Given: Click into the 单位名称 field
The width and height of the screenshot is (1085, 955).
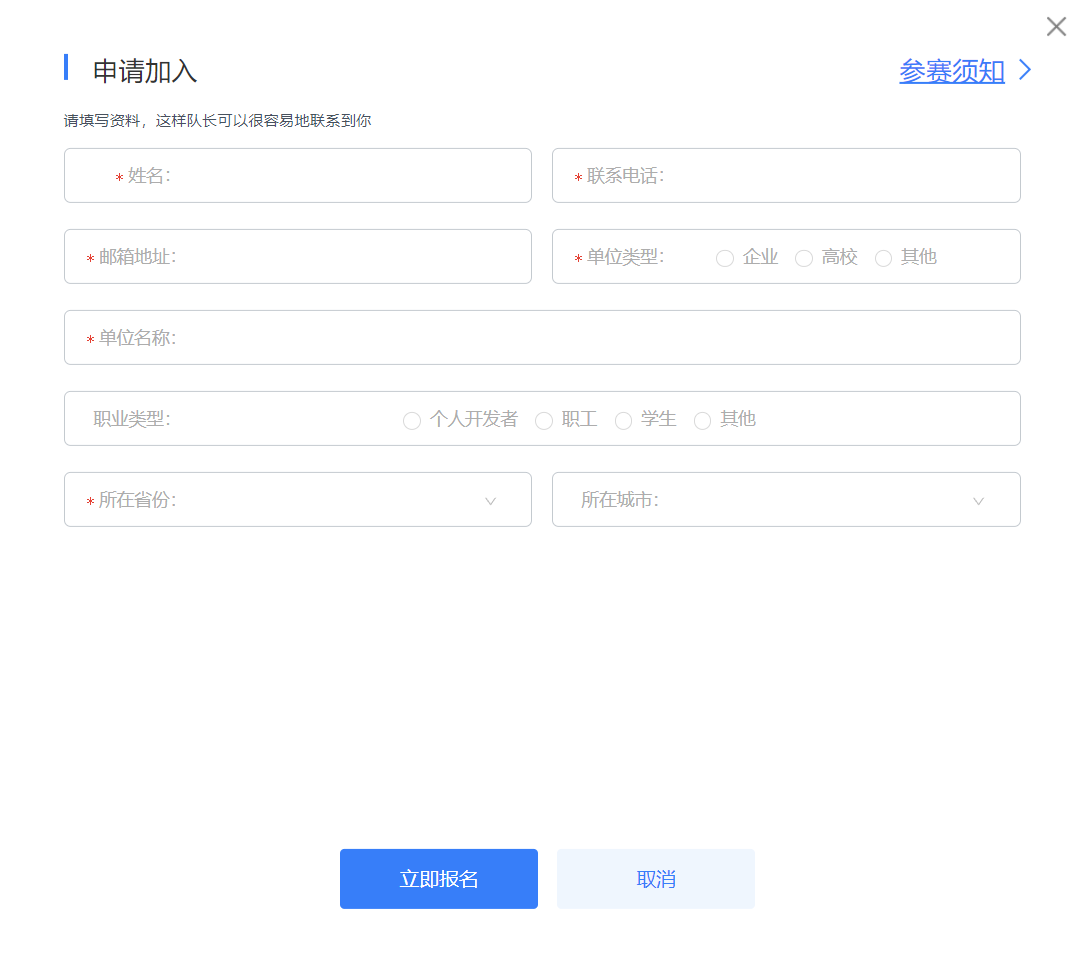Looking at the screenshot, I should [x=542, y=338].
